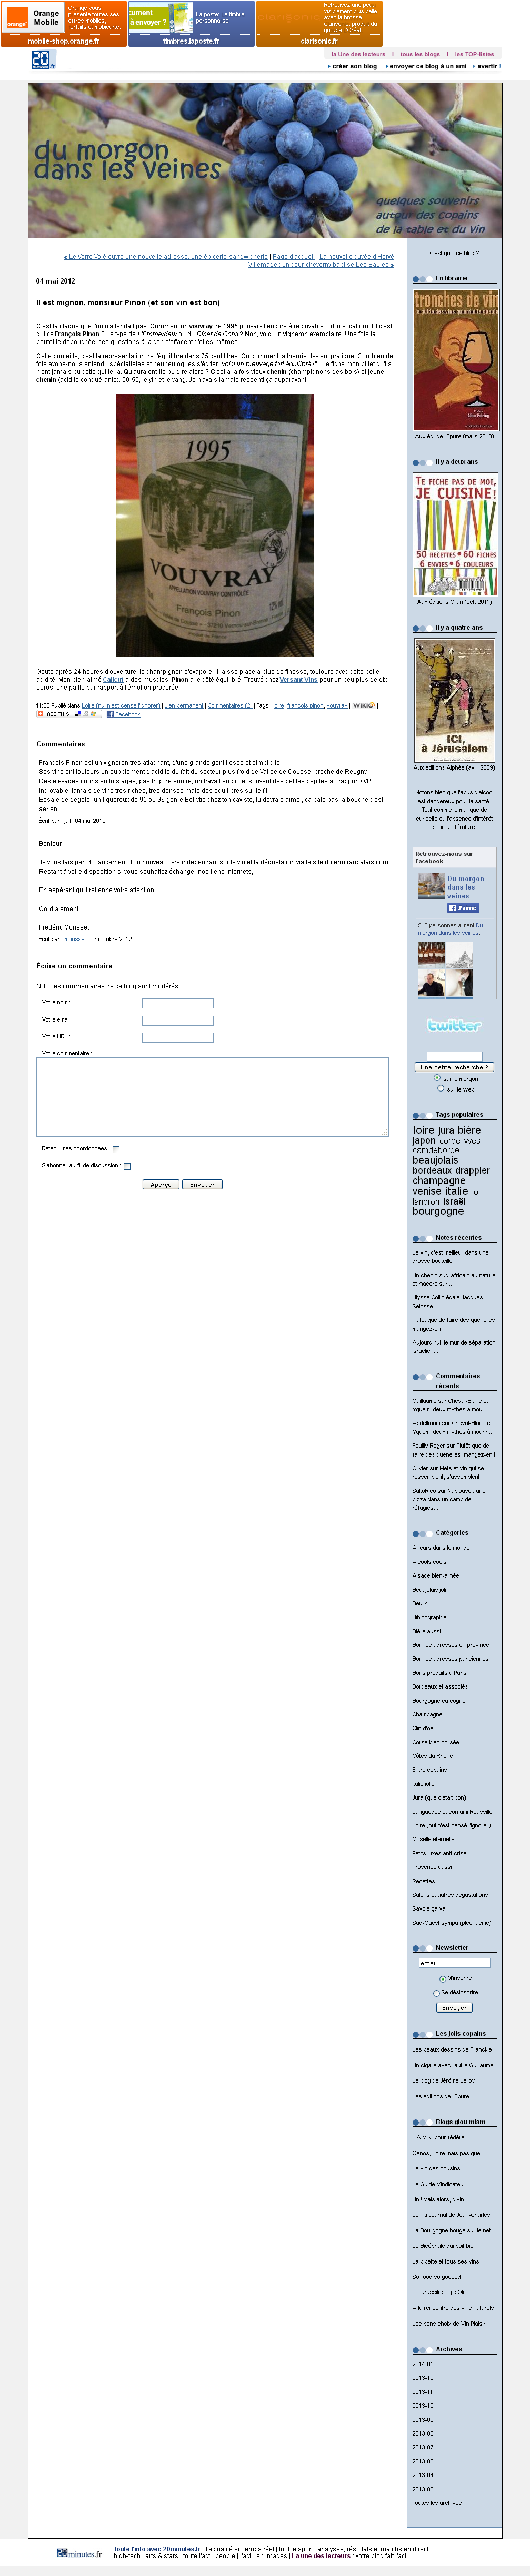Open the 'Beaujolais joli' category
This screenshot has width=530, height=2576.
pos(429,1589)
